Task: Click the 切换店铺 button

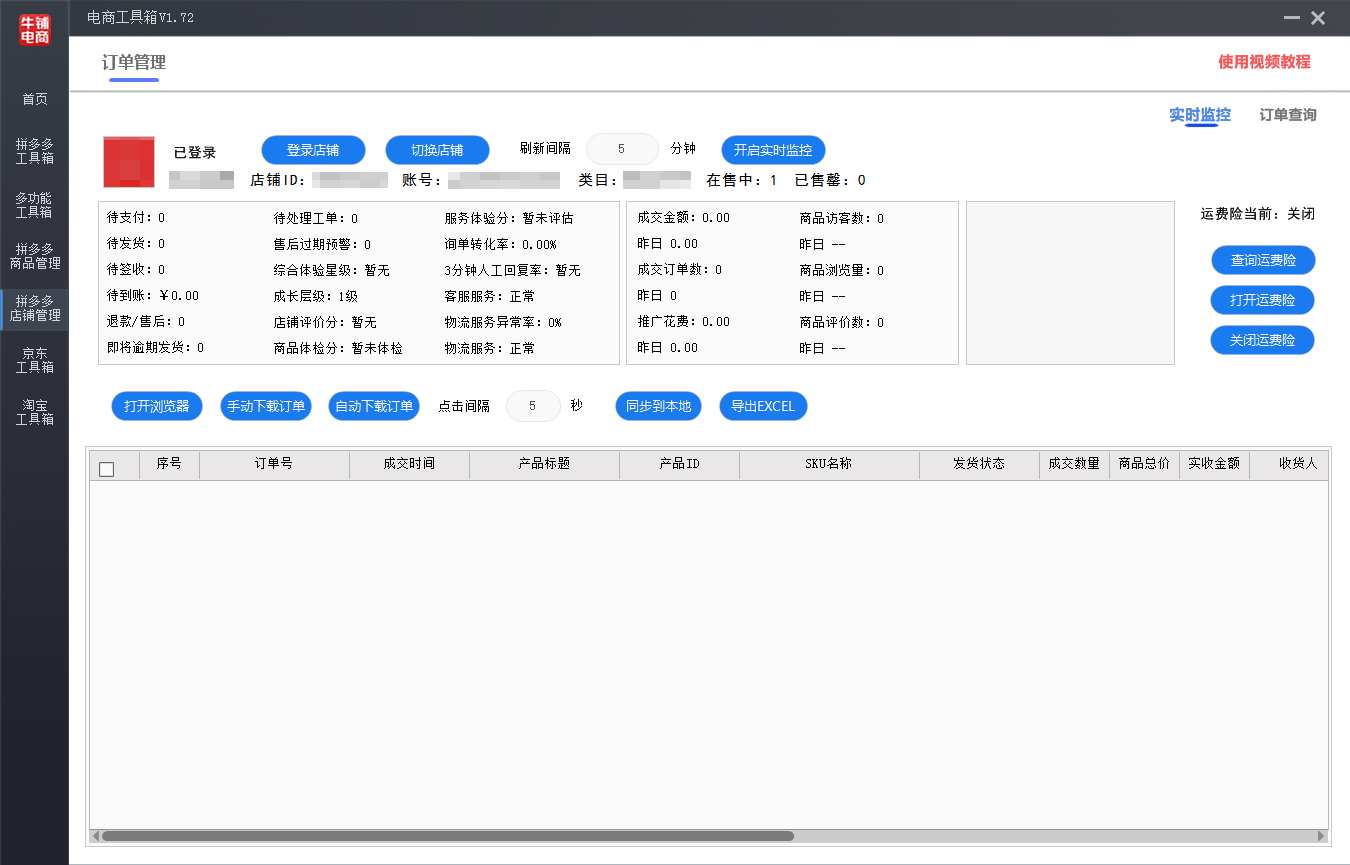Action: click(437, 150)
